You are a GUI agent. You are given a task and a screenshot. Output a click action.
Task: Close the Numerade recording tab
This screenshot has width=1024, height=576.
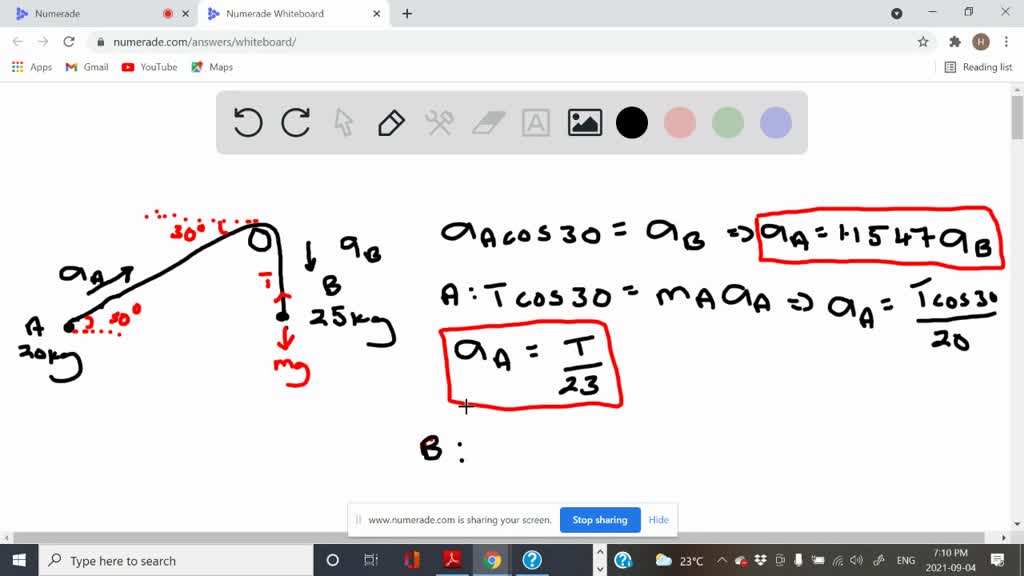185,14
